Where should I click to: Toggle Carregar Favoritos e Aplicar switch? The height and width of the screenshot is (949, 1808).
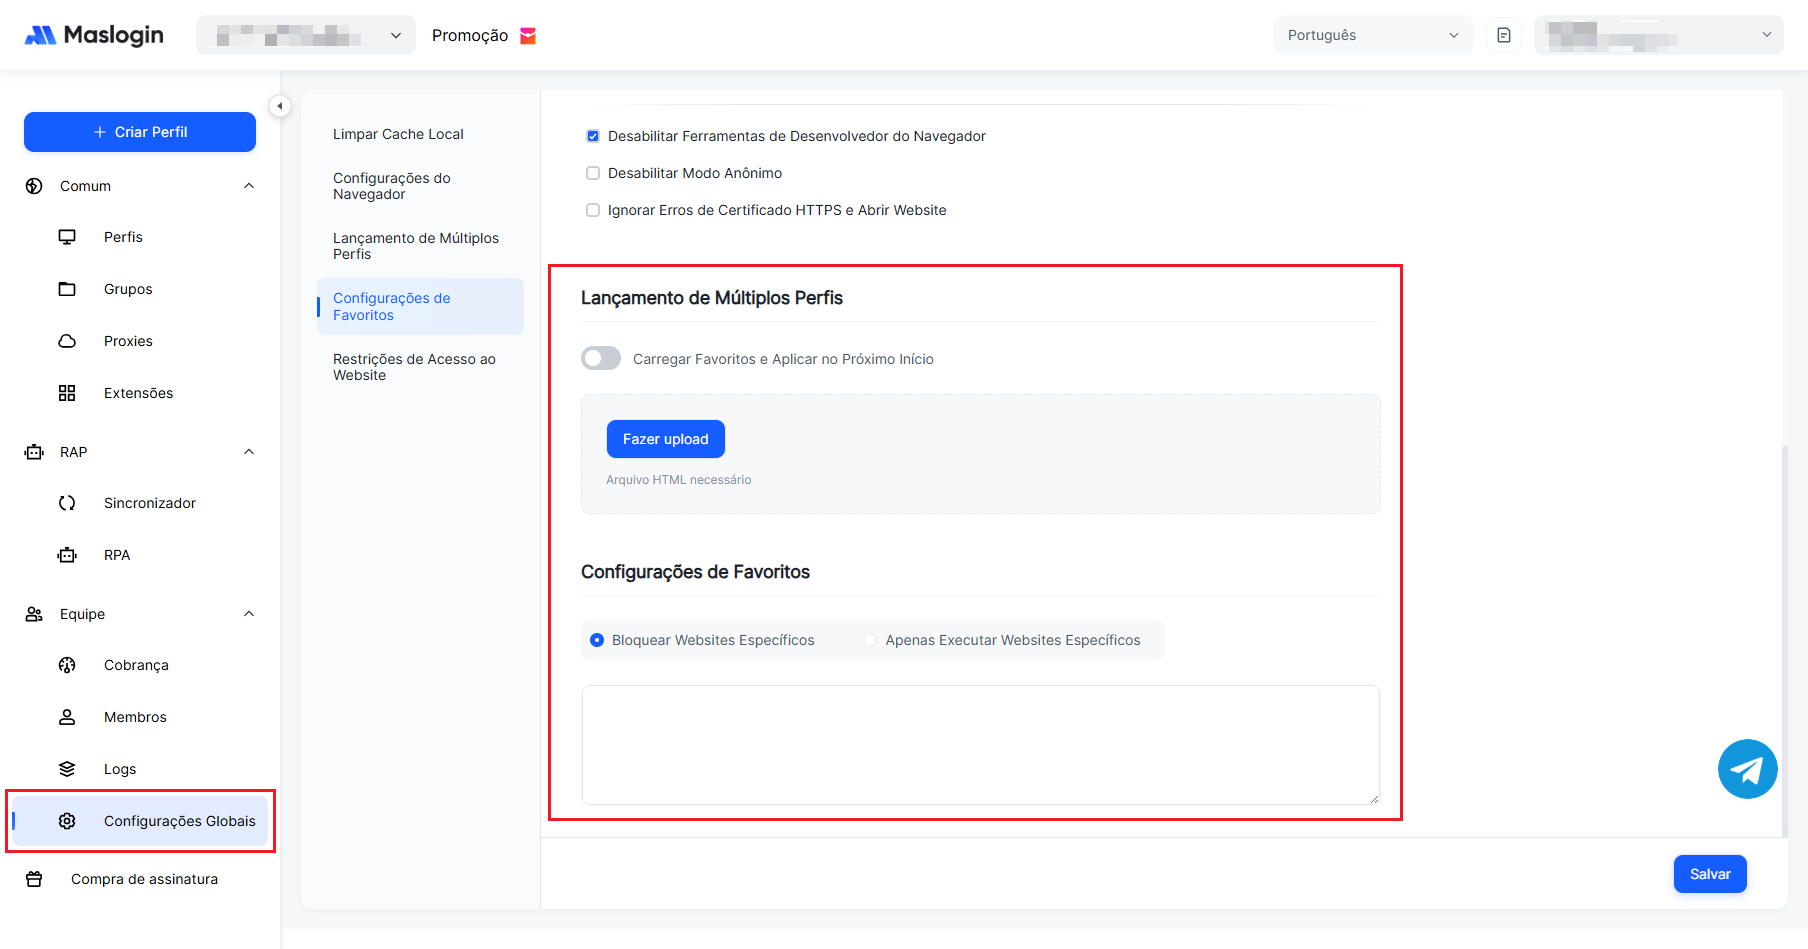(601, 359)
